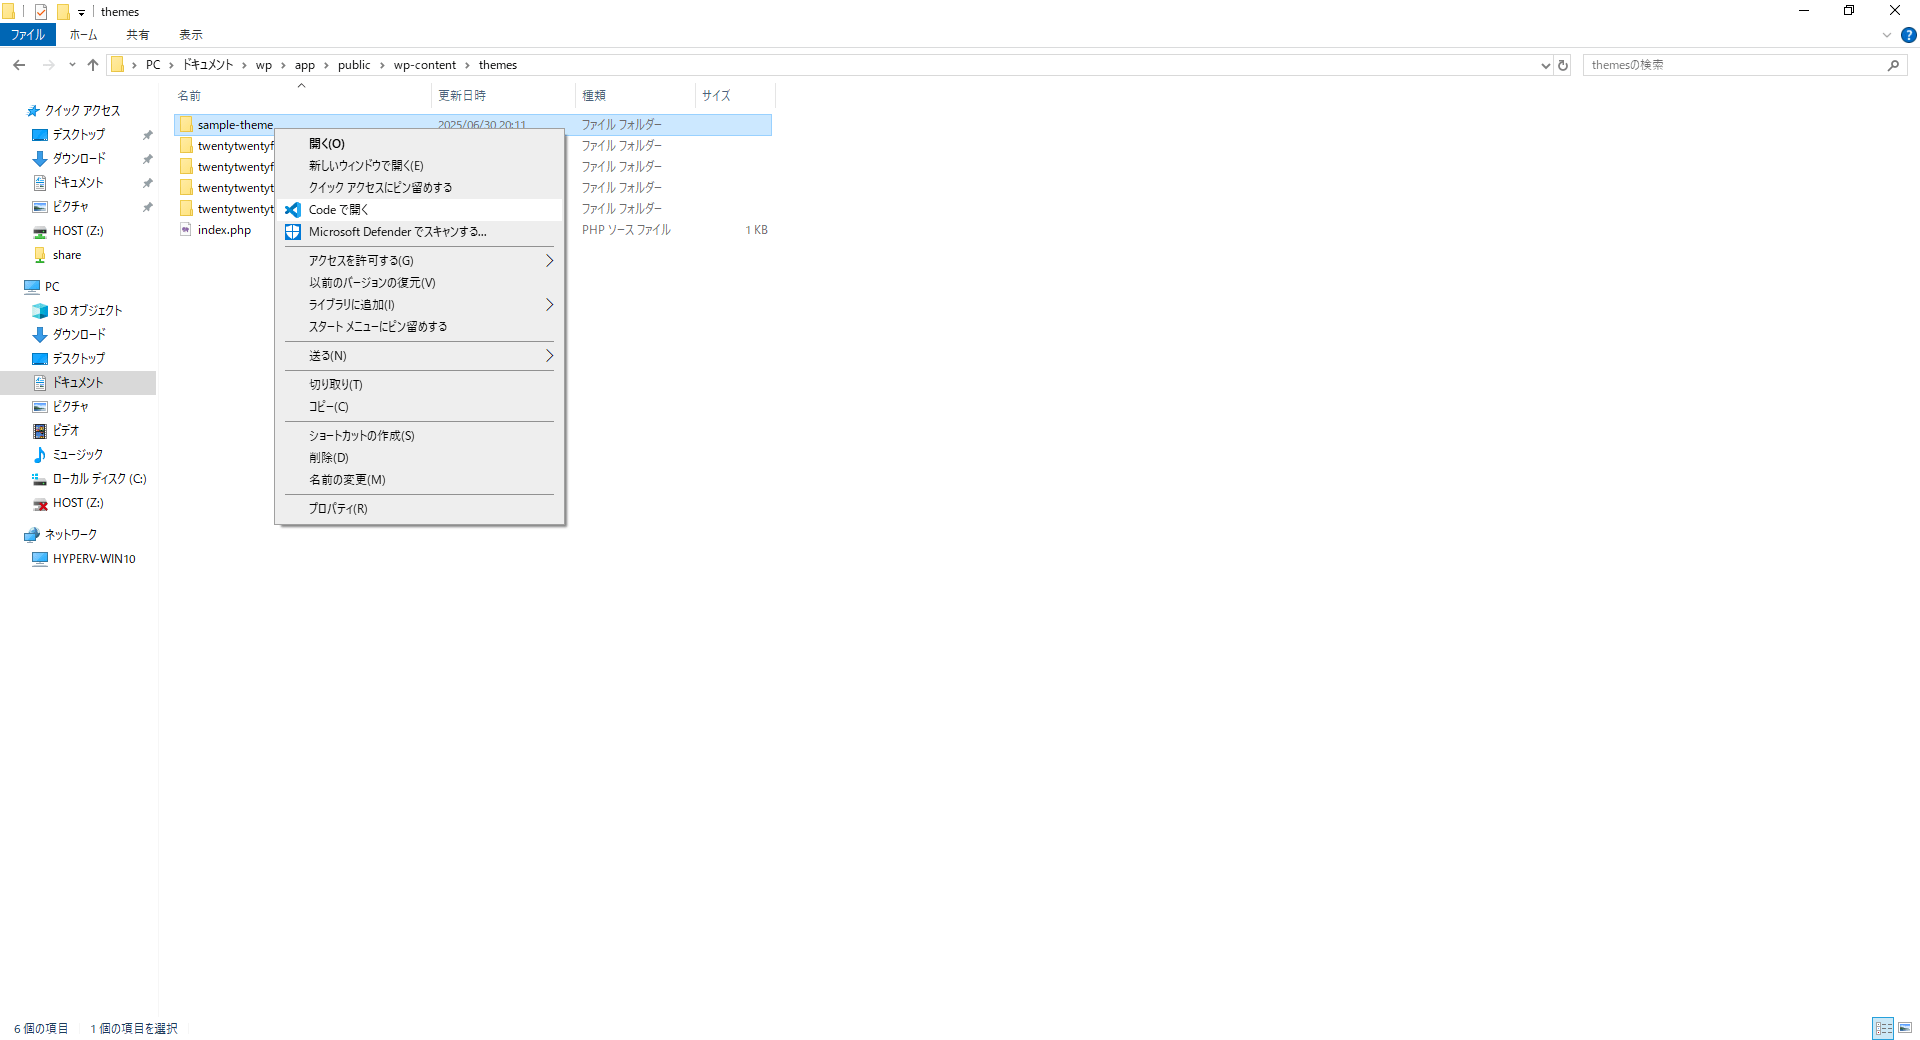The height and width of the screenshot is (1040, 1920).
Task: Choose Microsoft Defender でスキャンする
Action: click(x=419, y=232)
